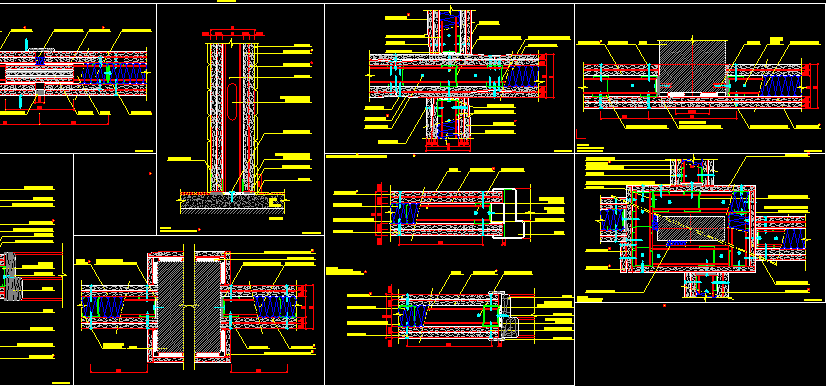Select the left hatched column of double-column detail

point(171,306)
